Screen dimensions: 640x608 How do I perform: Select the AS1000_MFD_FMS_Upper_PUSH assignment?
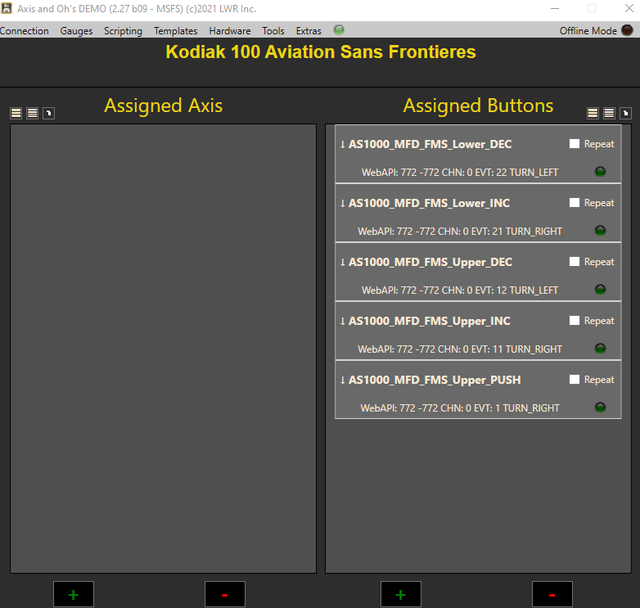pos(478,390)
